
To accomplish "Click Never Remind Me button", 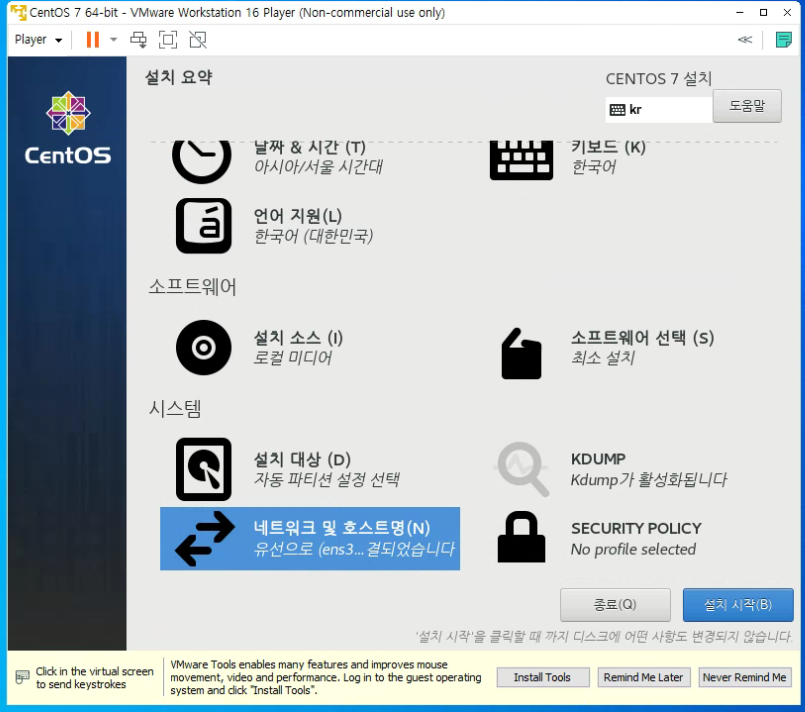I will click(x=744, y=678).
